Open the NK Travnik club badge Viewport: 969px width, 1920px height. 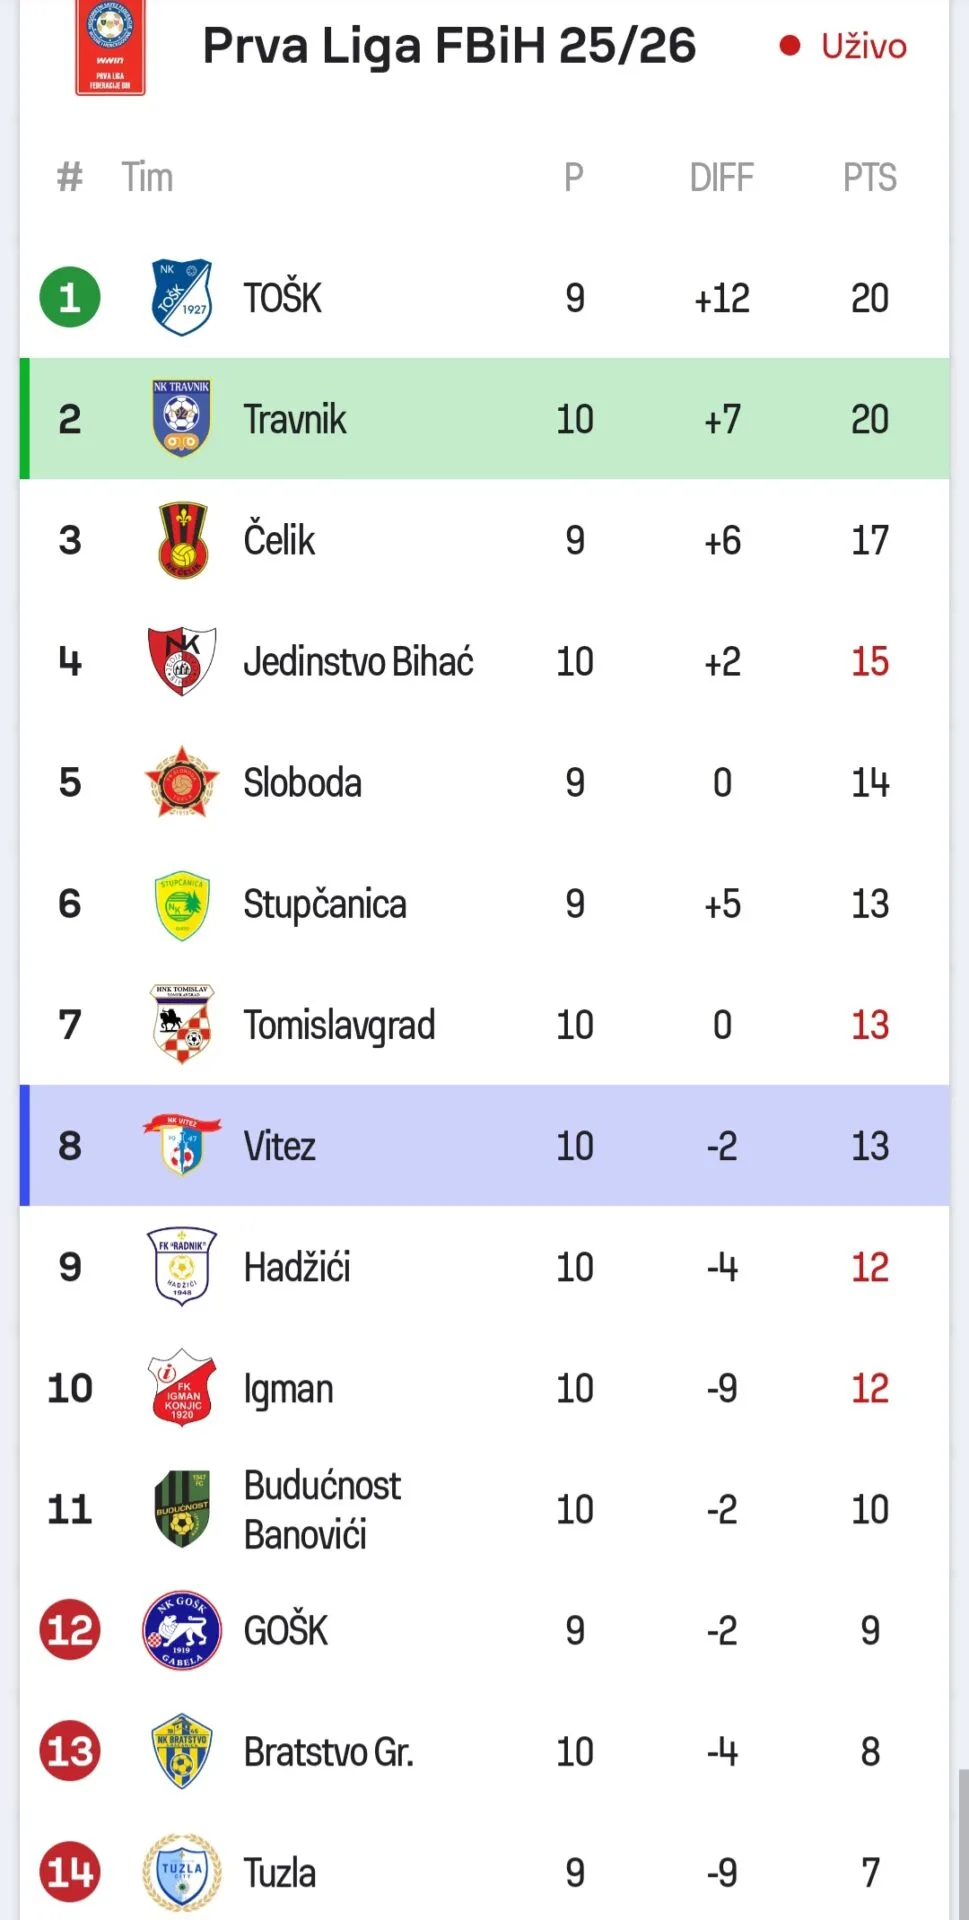tap(181, 418)
